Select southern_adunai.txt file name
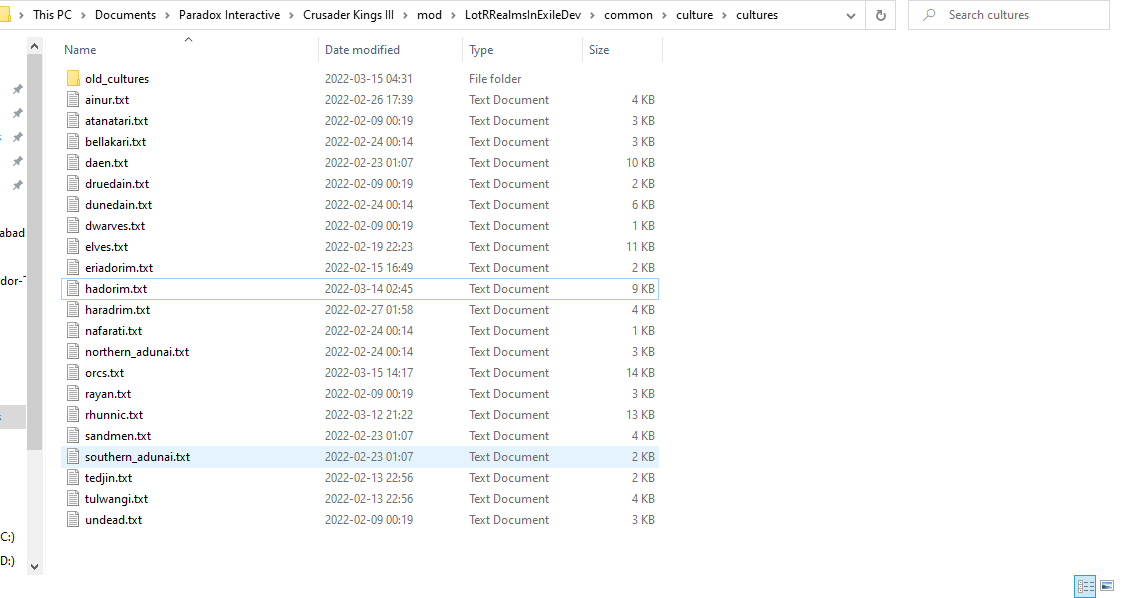This screenshot has width=1123, height=598. point(138,457)
